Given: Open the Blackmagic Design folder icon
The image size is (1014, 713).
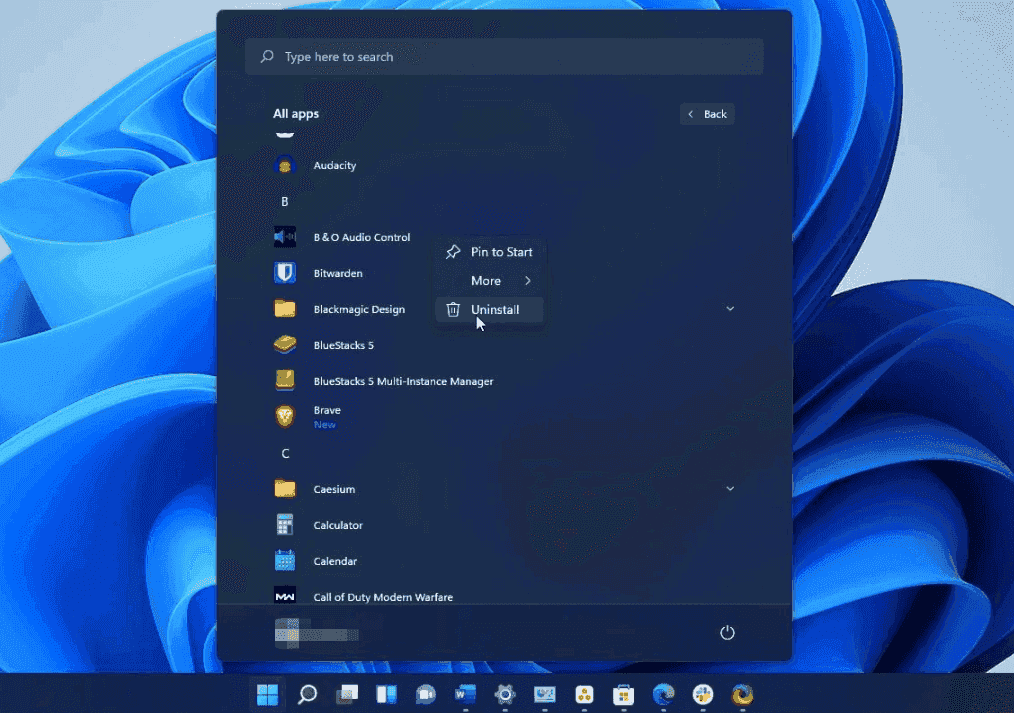Looking at the screenshot, I should [x=285, y=309].
